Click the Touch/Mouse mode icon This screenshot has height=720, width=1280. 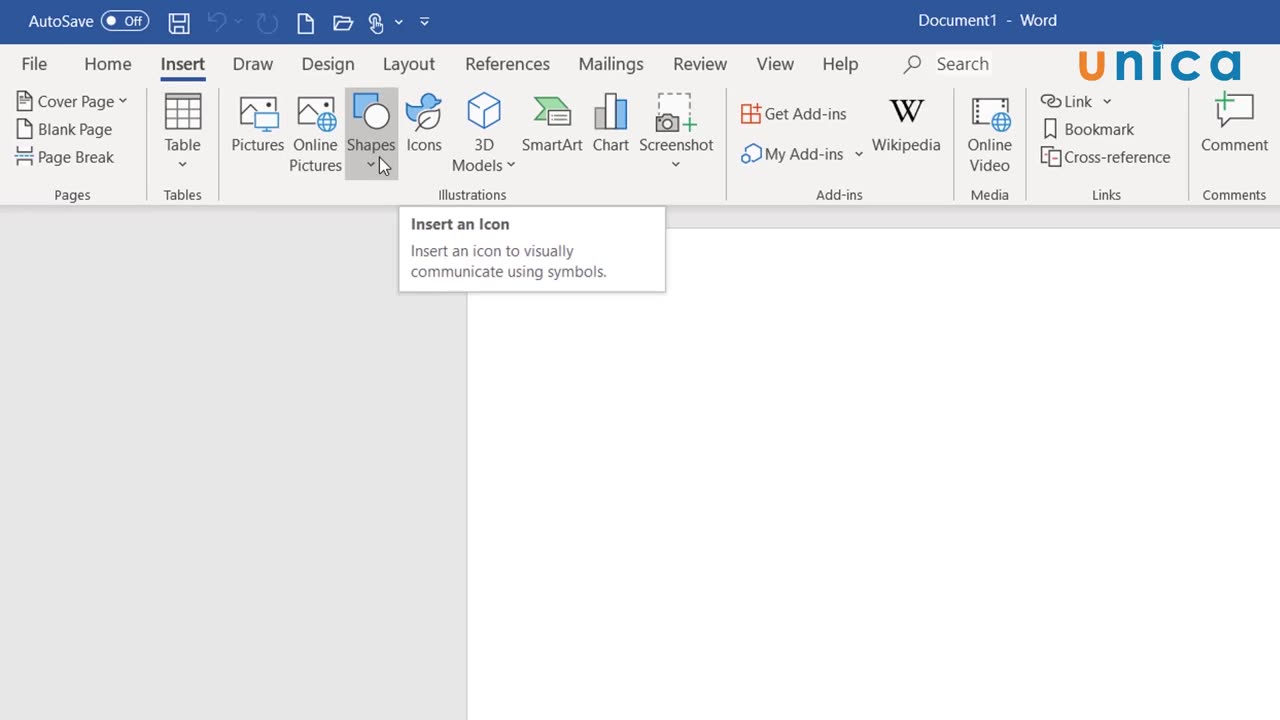376,22
